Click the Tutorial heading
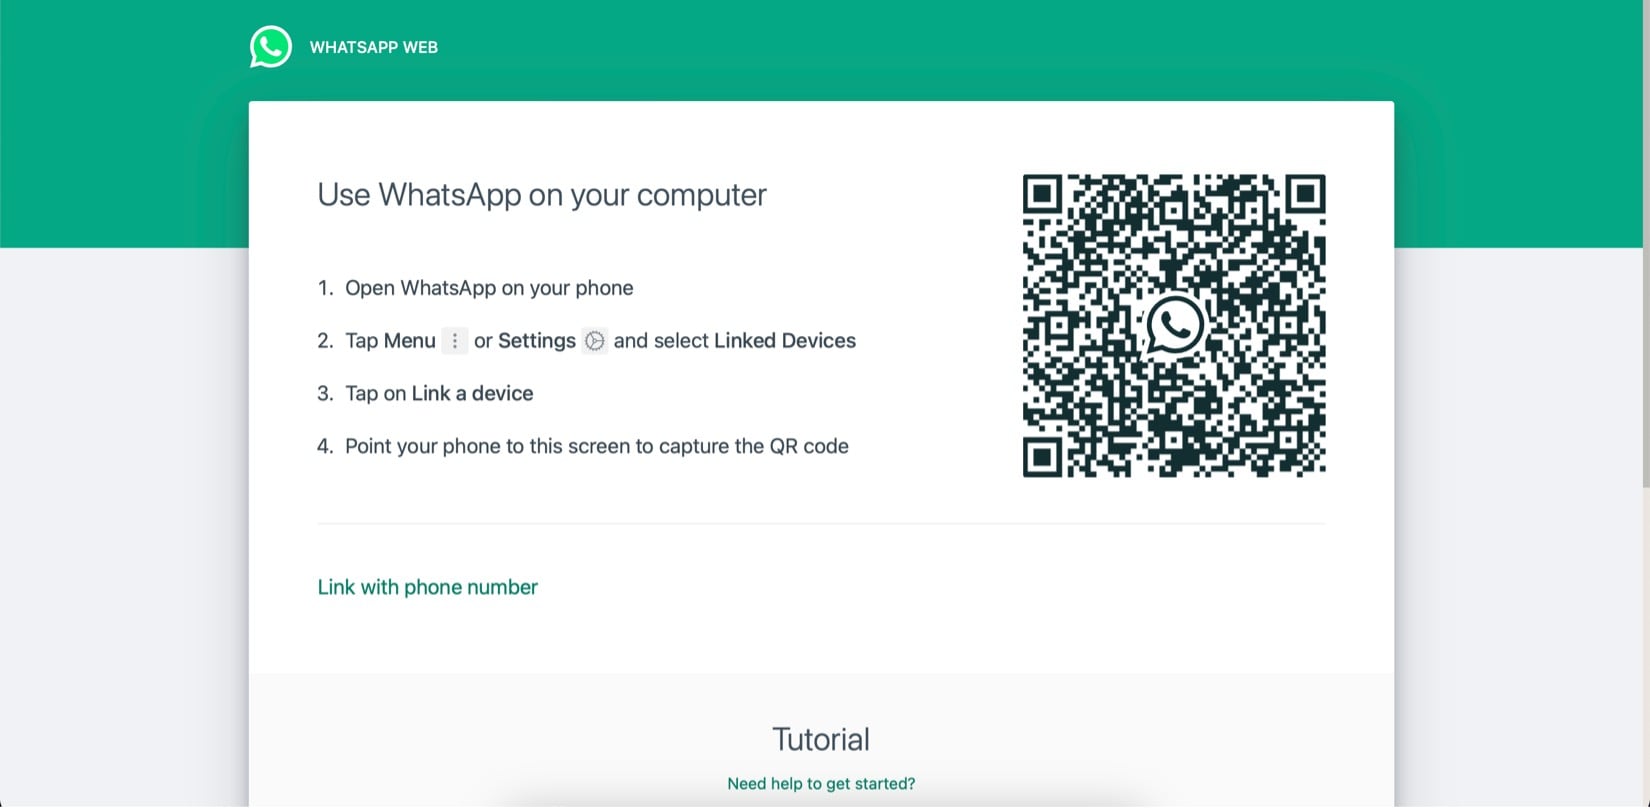 821,739
